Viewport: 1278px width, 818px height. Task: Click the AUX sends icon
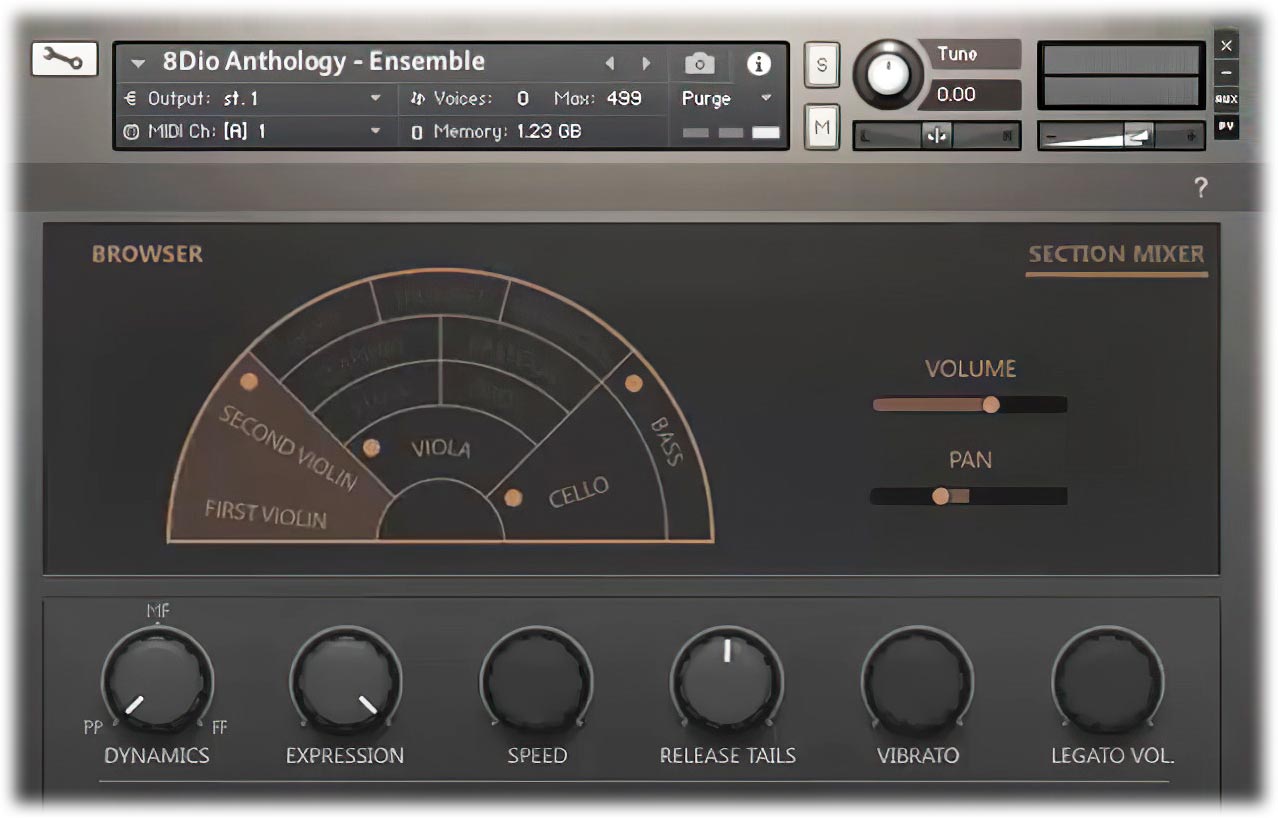coord(1225,98)
